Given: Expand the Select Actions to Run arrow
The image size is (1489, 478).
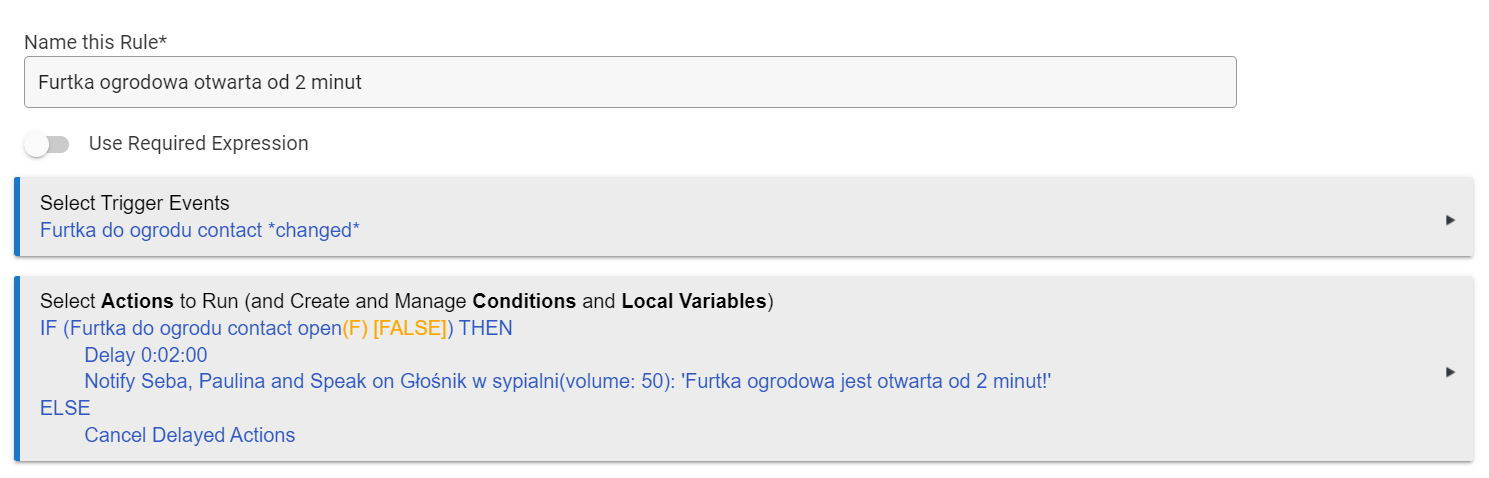Looking at the screenshot, I should click(1450, 372).
